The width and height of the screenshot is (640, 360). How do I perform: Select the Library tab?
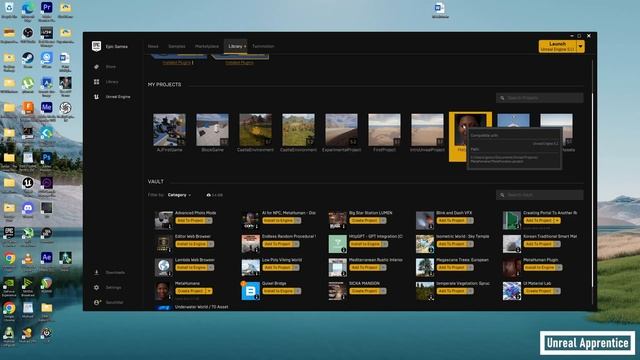click(x=236, y=46)
